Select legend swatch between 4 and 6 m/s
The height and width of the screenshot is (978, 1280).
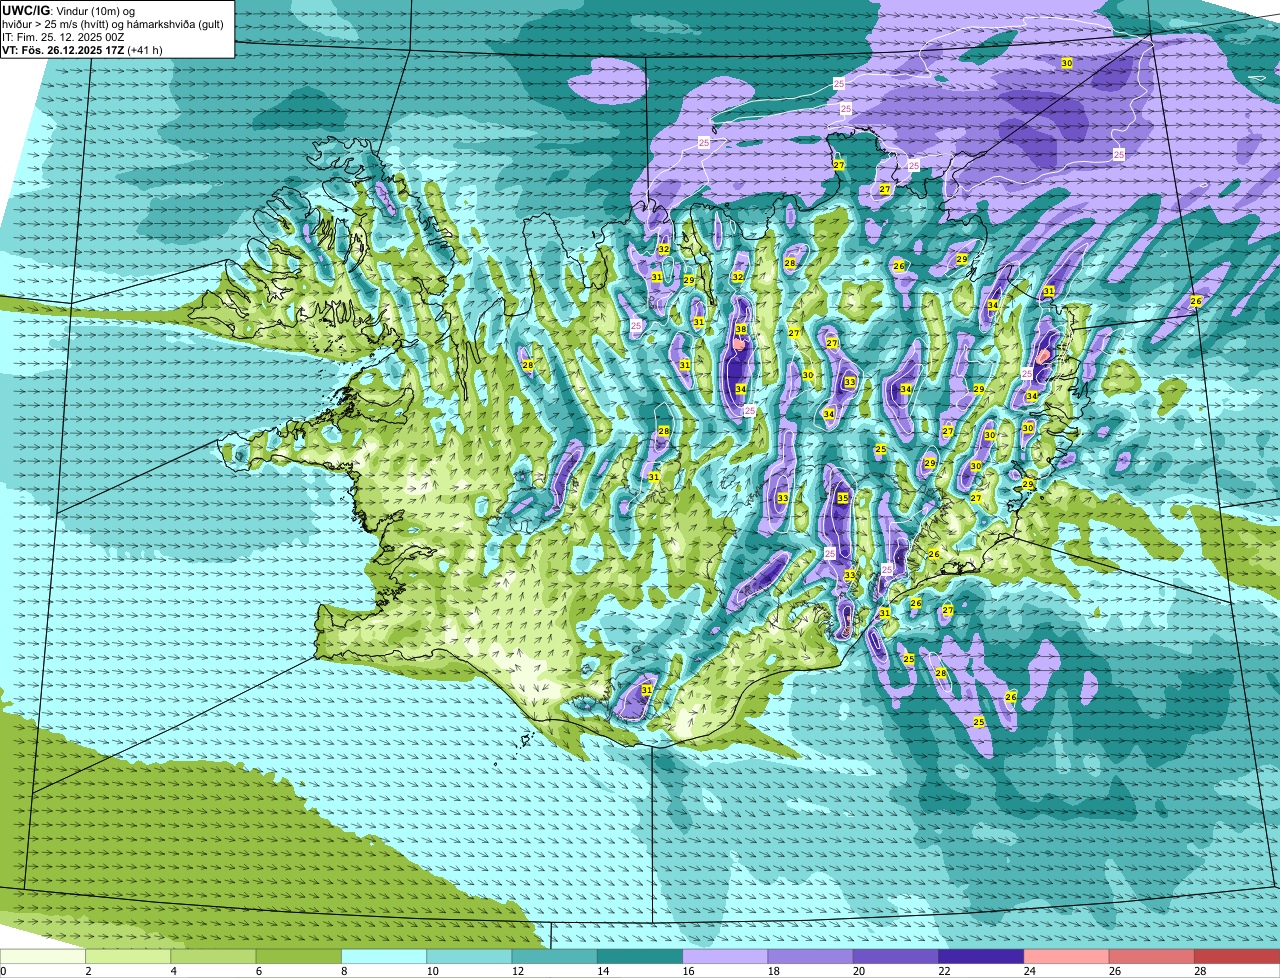213,957
